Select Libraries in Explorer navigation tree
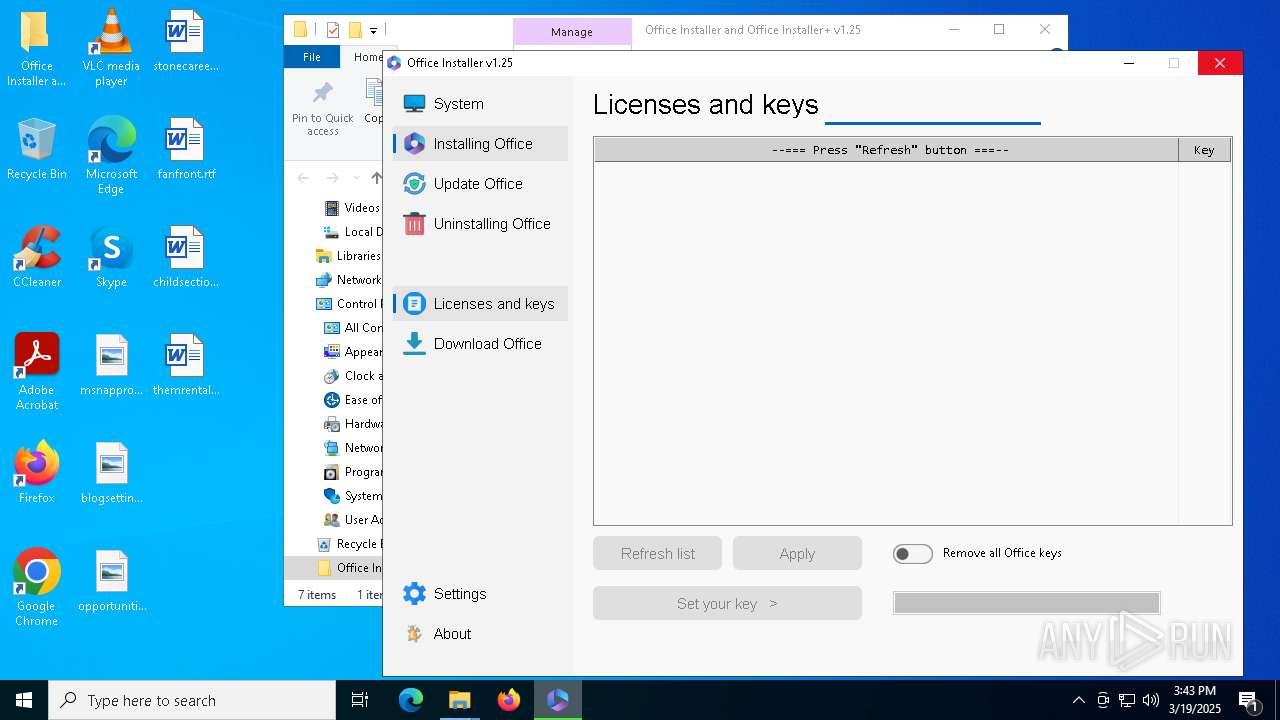1280x720 pixels. tap(348, 256)
